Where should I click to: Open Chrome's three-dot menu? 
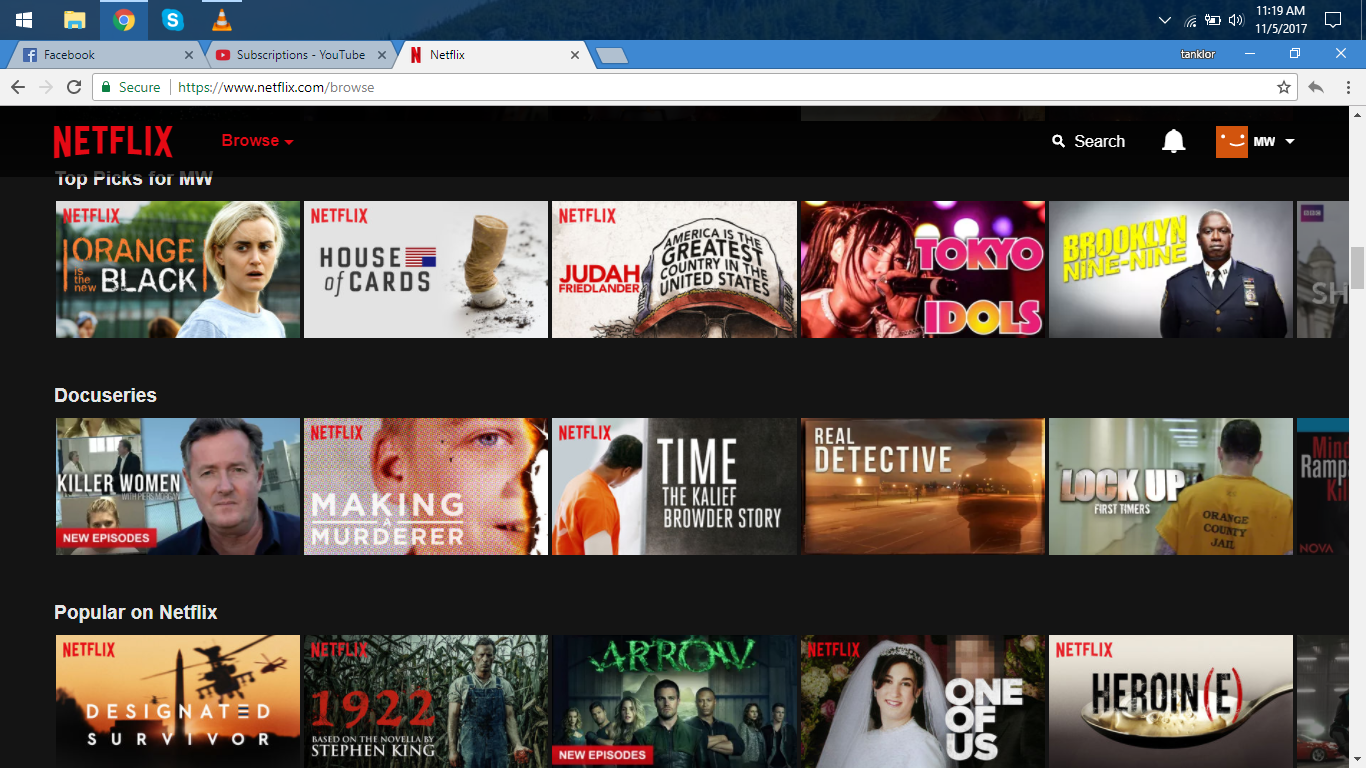[1347, 87]
